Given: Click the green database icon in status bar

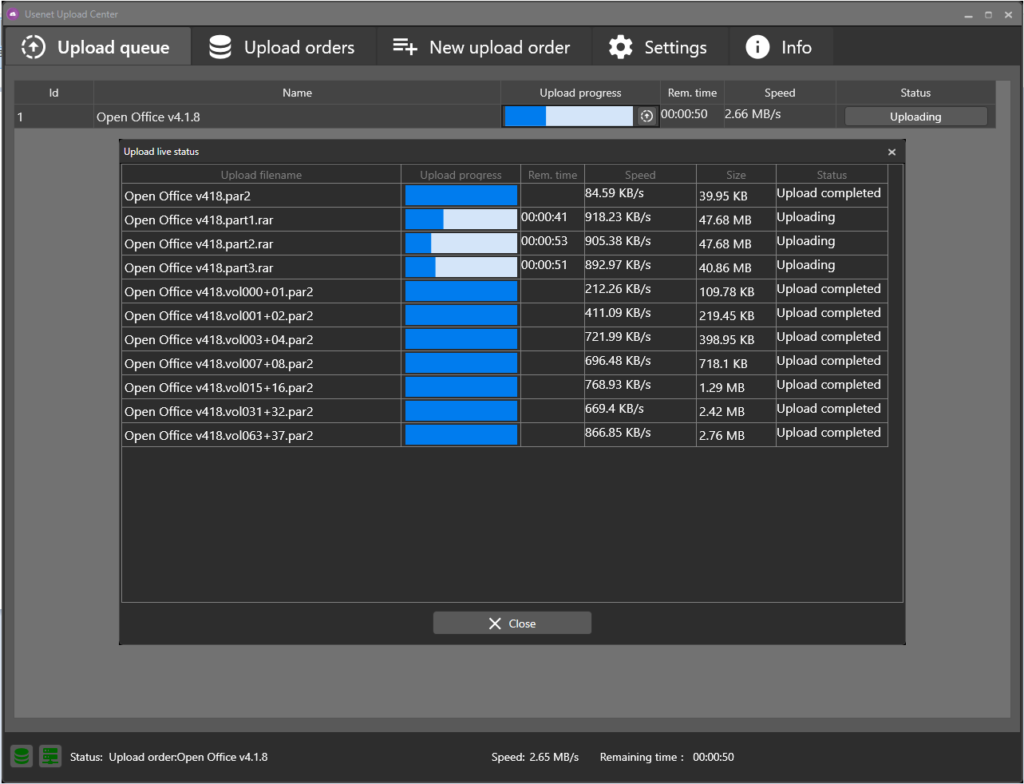Looking at the screenshot, I should pyautogui.click(x=22, y=757).
